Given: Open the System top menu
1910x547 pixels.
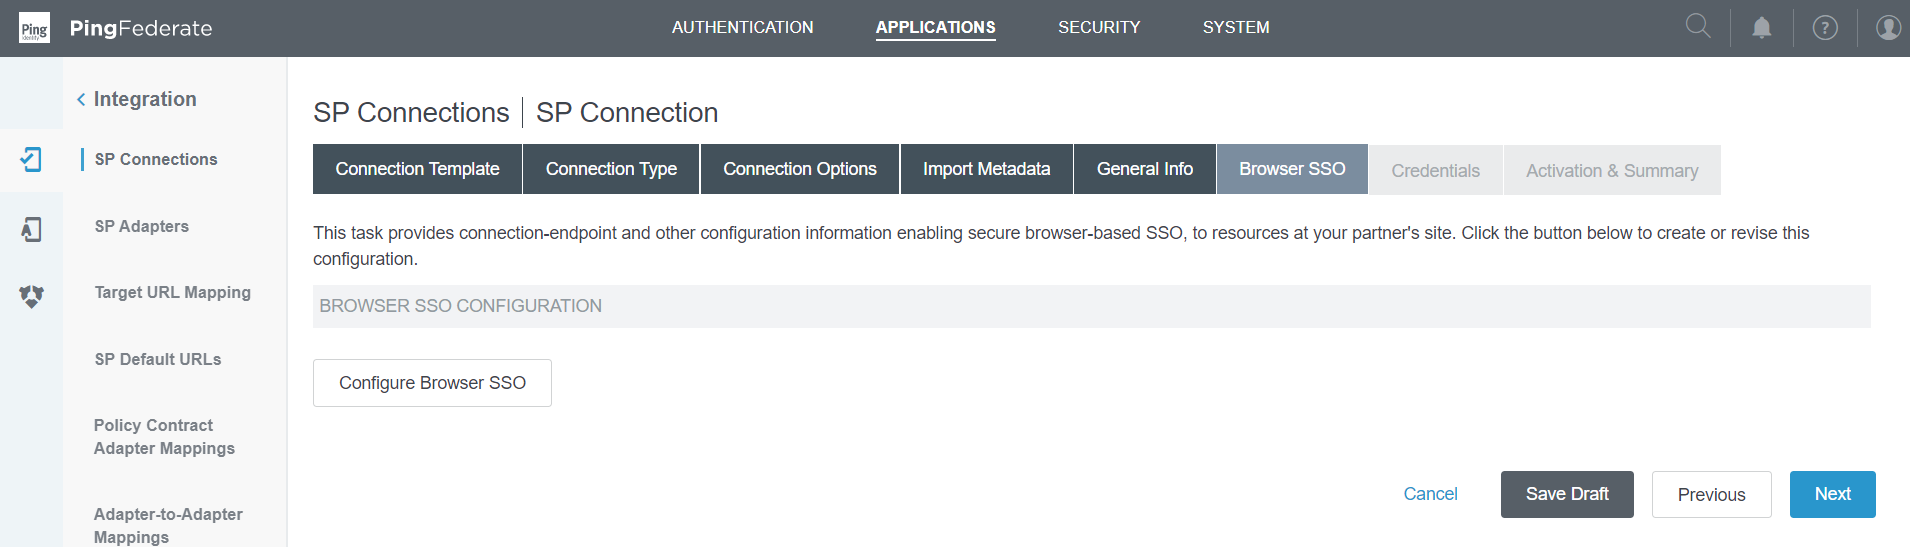Looking at the screenshot, I should [x=1236, y=28].
